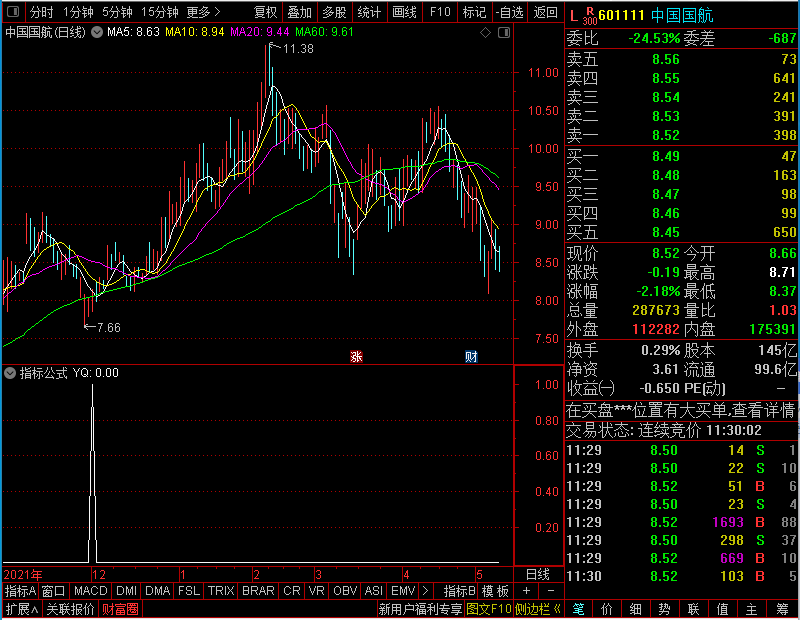Image resolution: width=800 pixels, height=620 pixels.
Task: Expand the 指标公式 indicator dropdown arrow
Action: pyautogui.click(x=10, y=373)
